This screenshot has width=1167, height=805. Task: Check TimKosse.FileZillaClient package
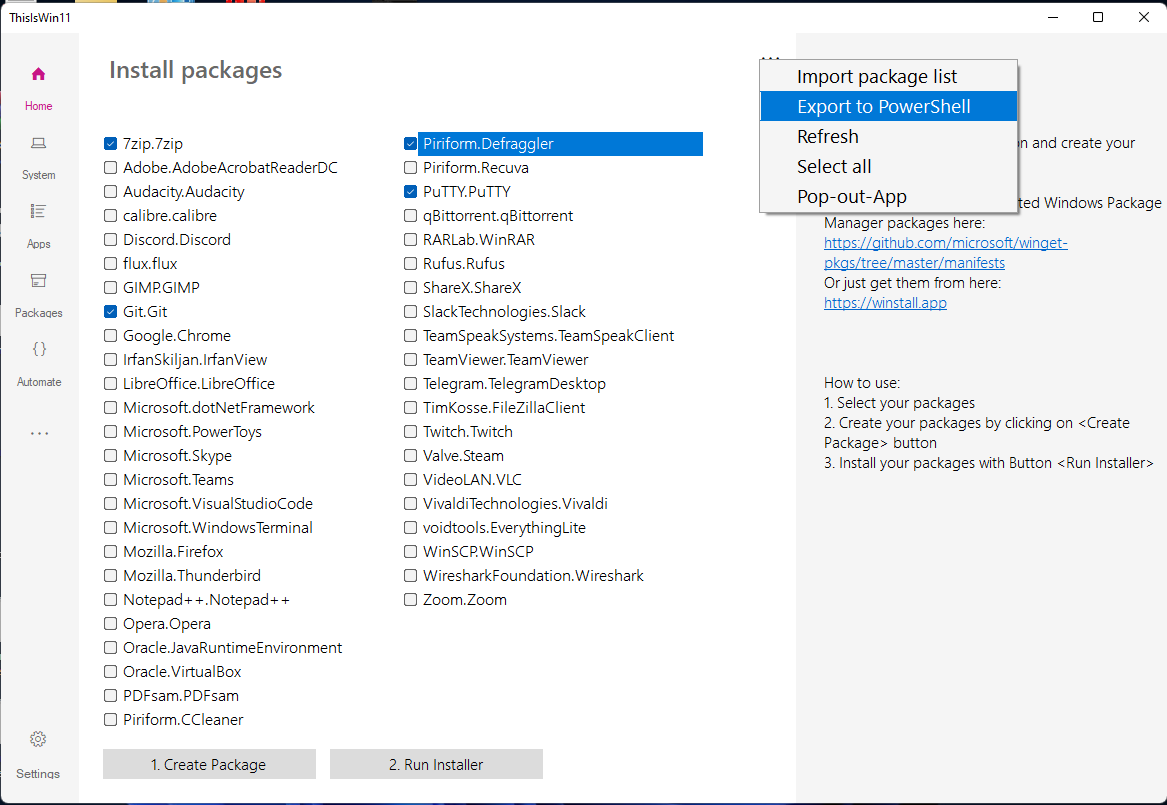click(410, 407)
